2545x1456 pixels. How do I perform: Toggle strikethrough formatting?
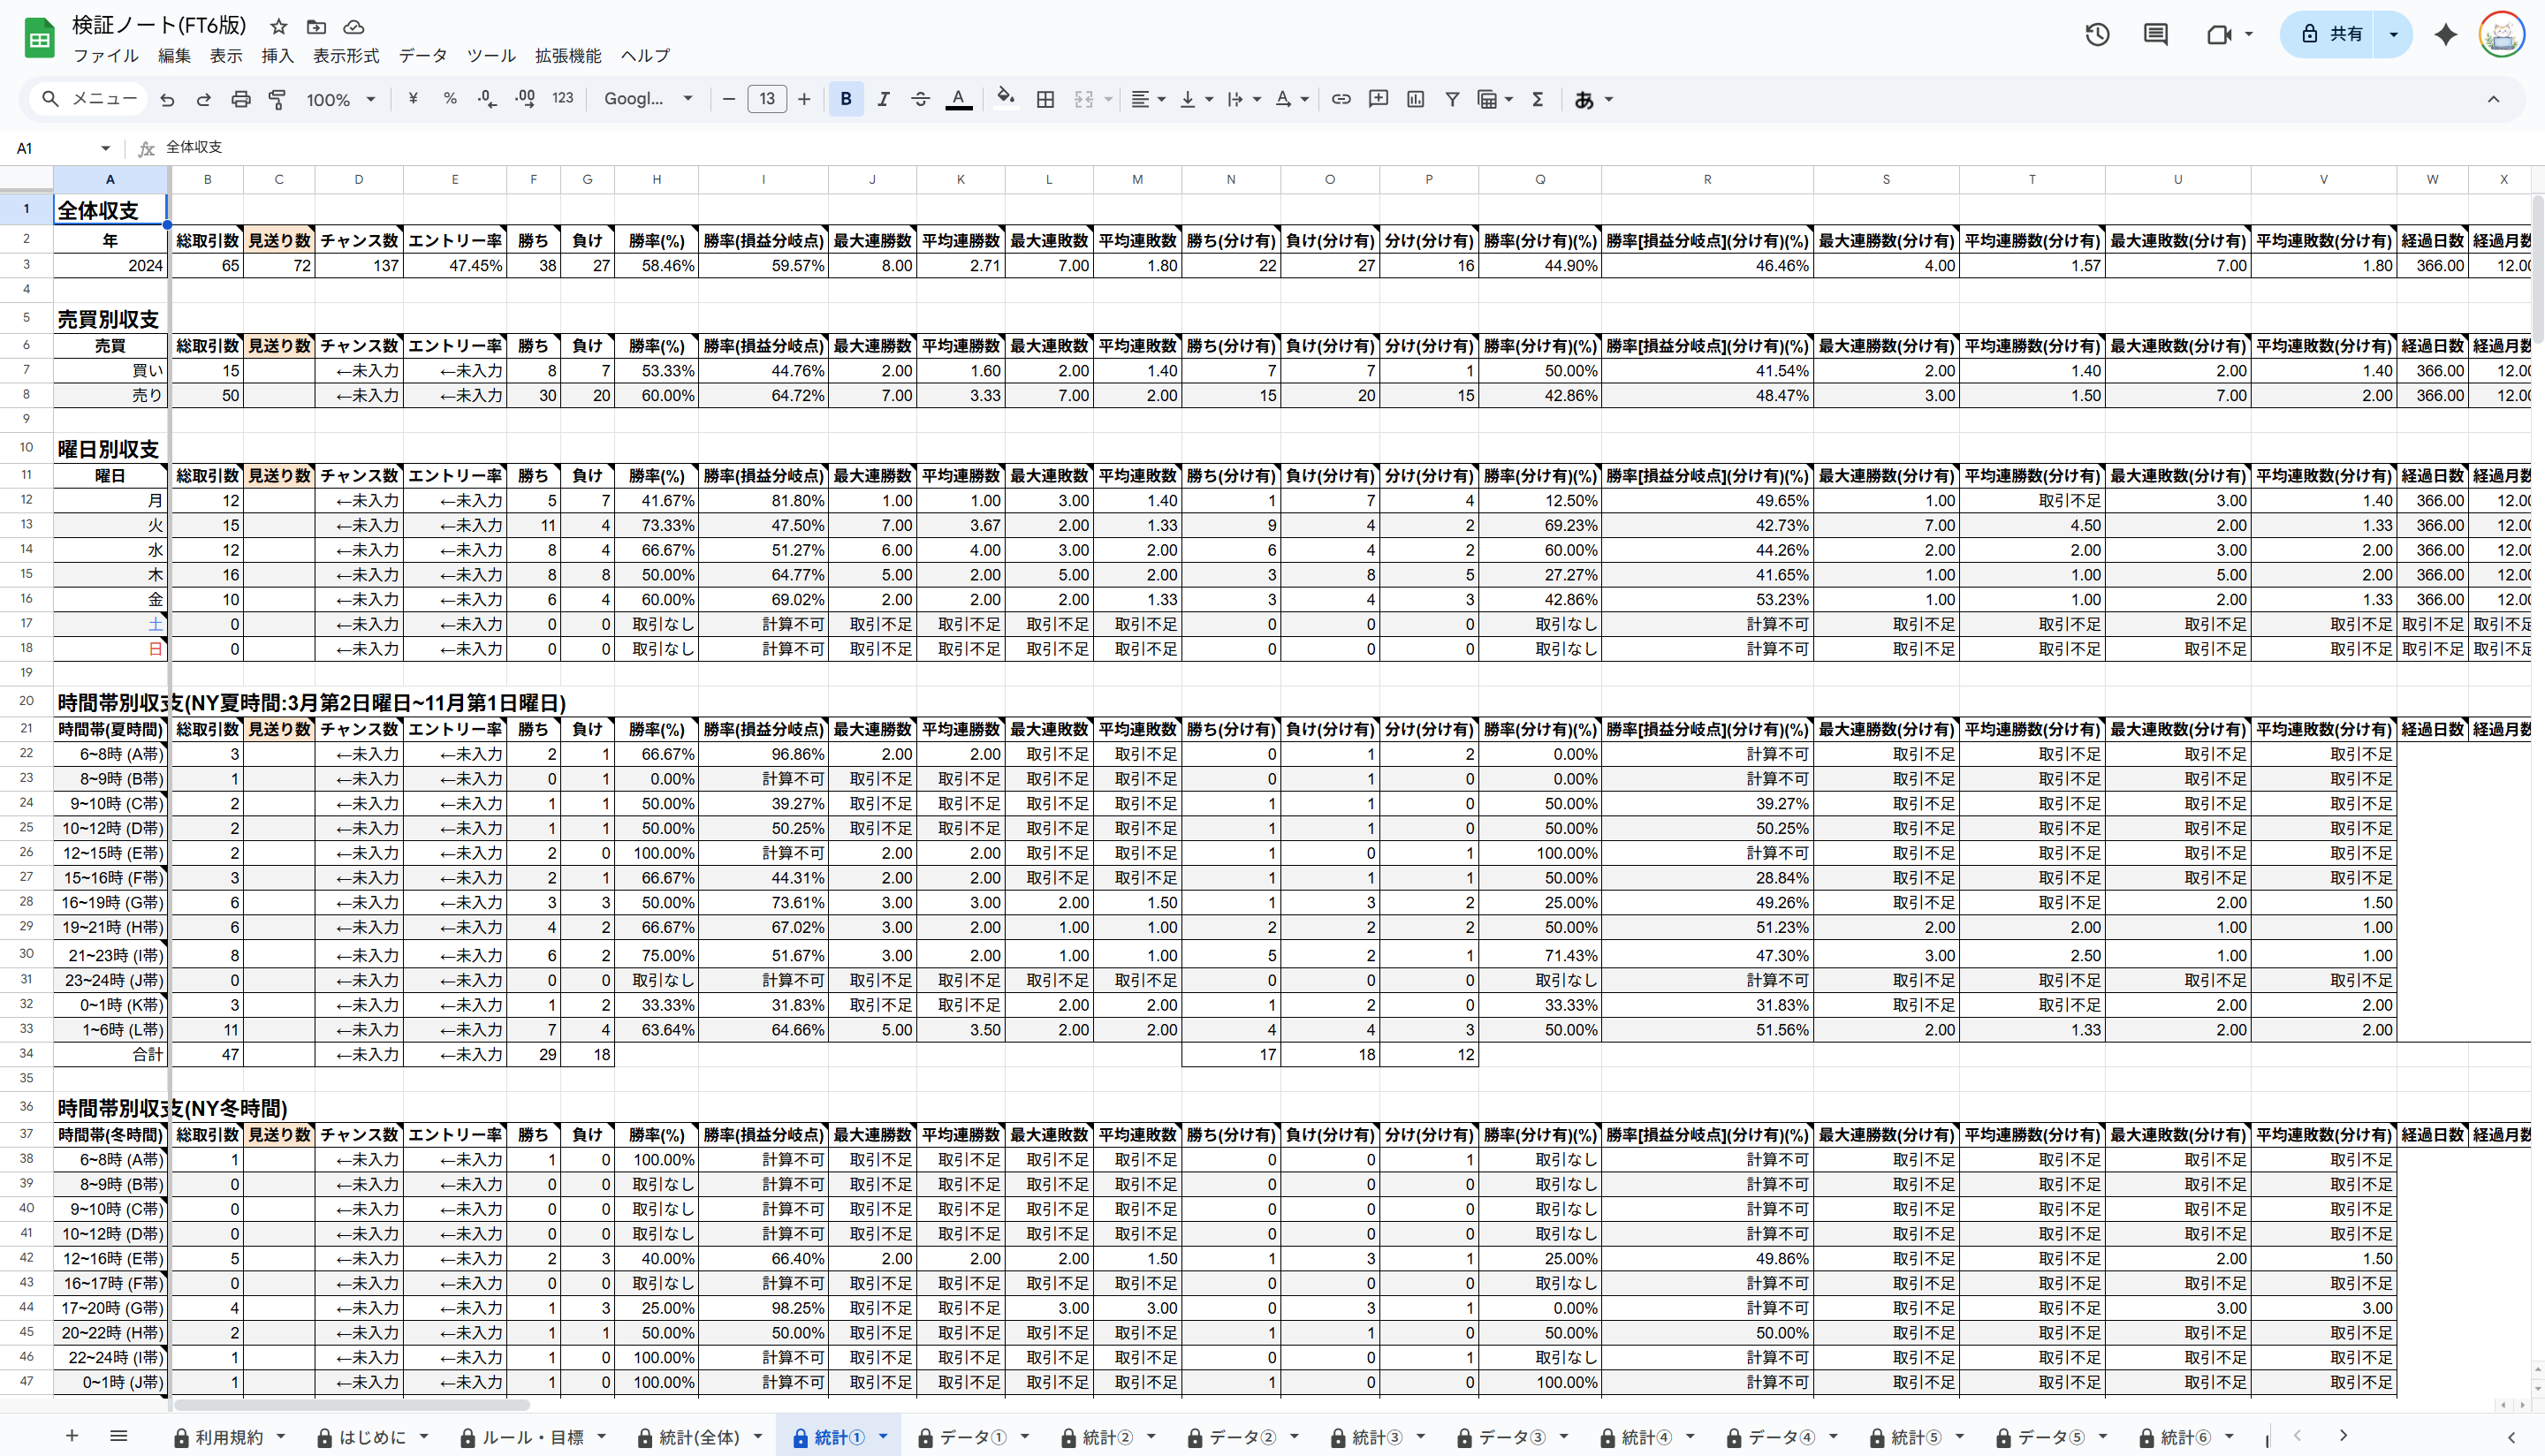pyautogui.click(x=920, y=99)
